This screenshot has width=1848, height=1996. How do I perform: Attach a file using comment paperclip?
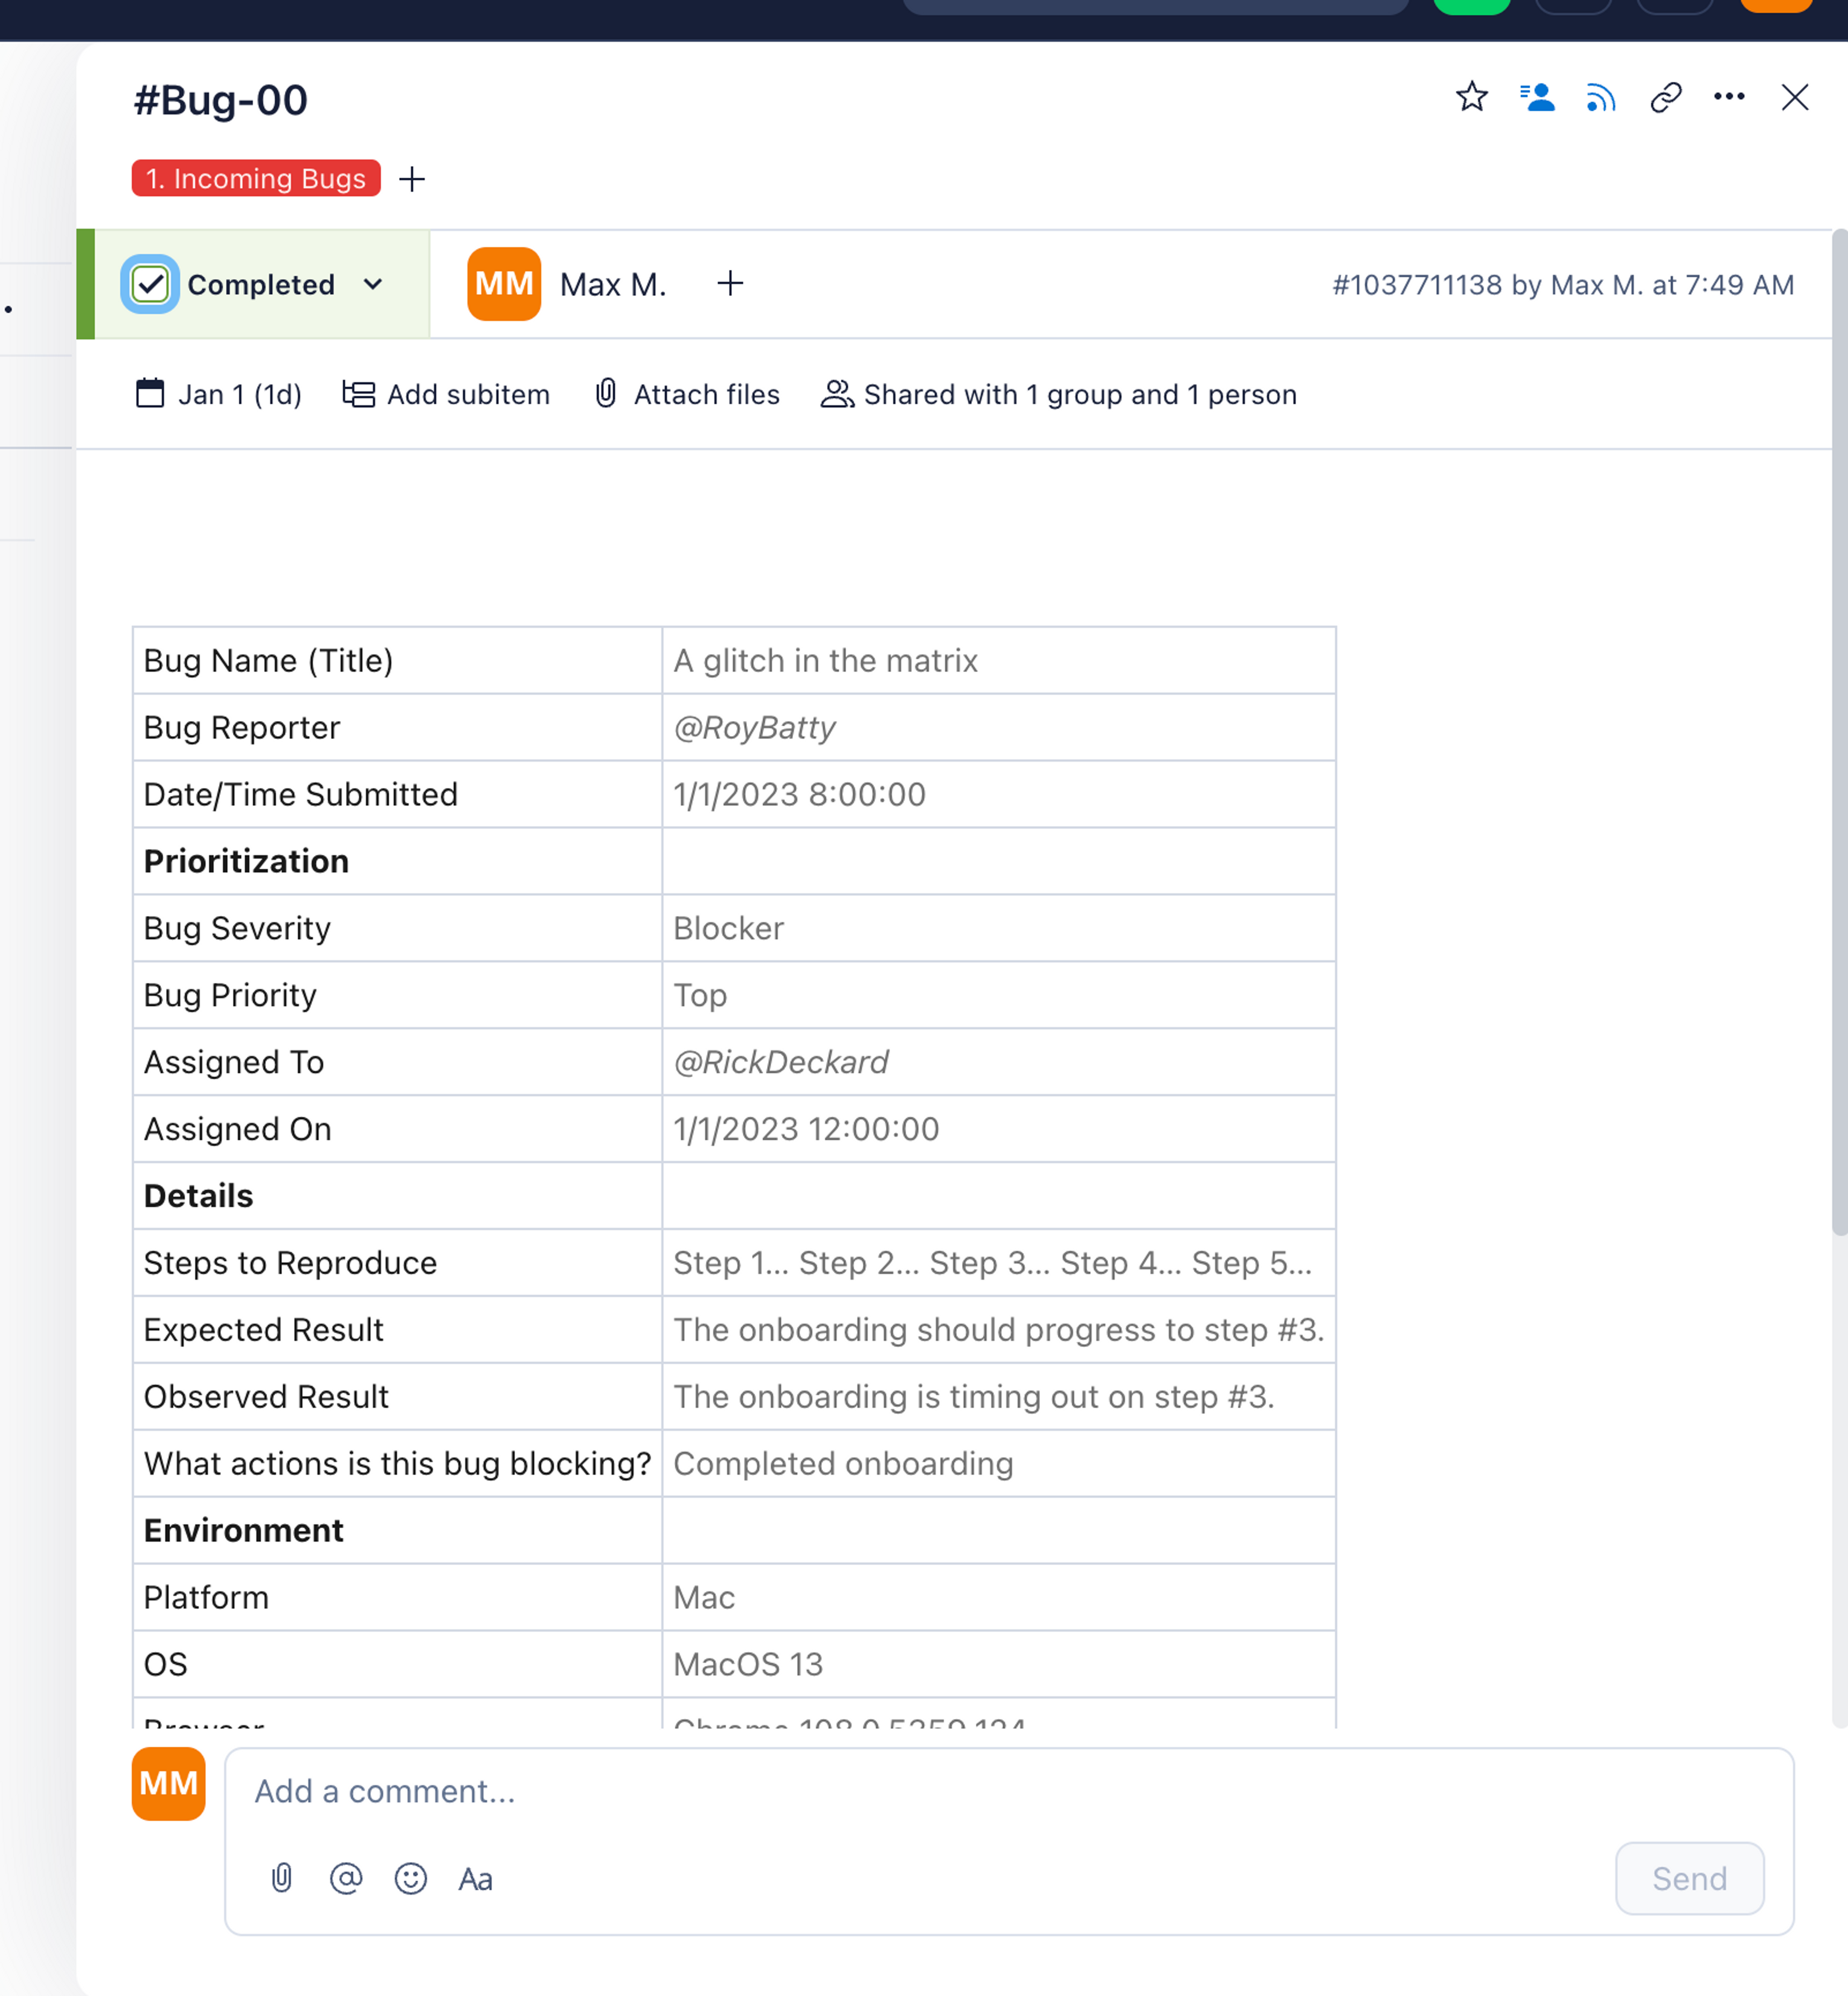point(282,1878)
